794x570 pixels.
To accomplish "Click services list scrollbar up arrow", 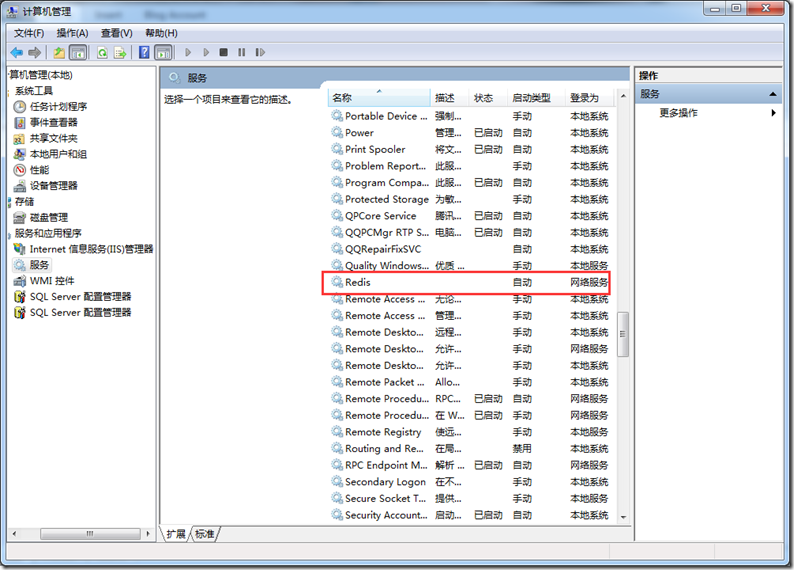I will tap(623, 96).
